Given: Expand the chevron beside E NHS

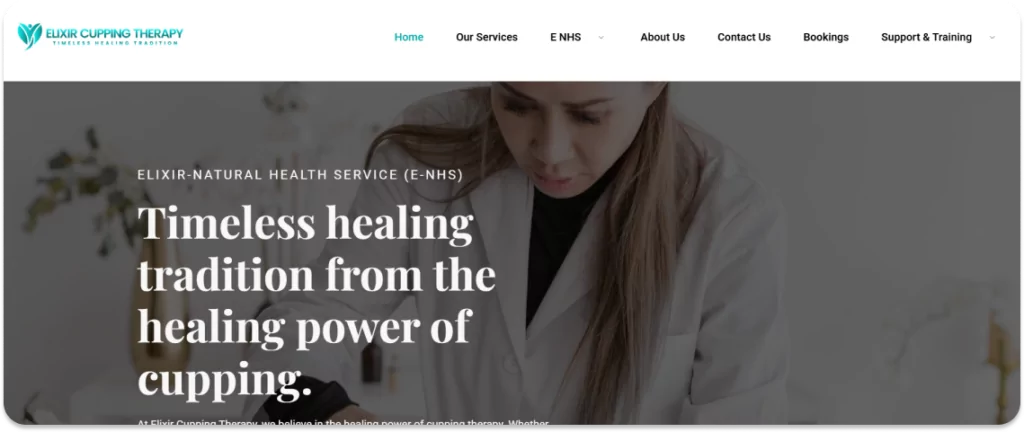Looking at the screenshot, I should [601, 37].
